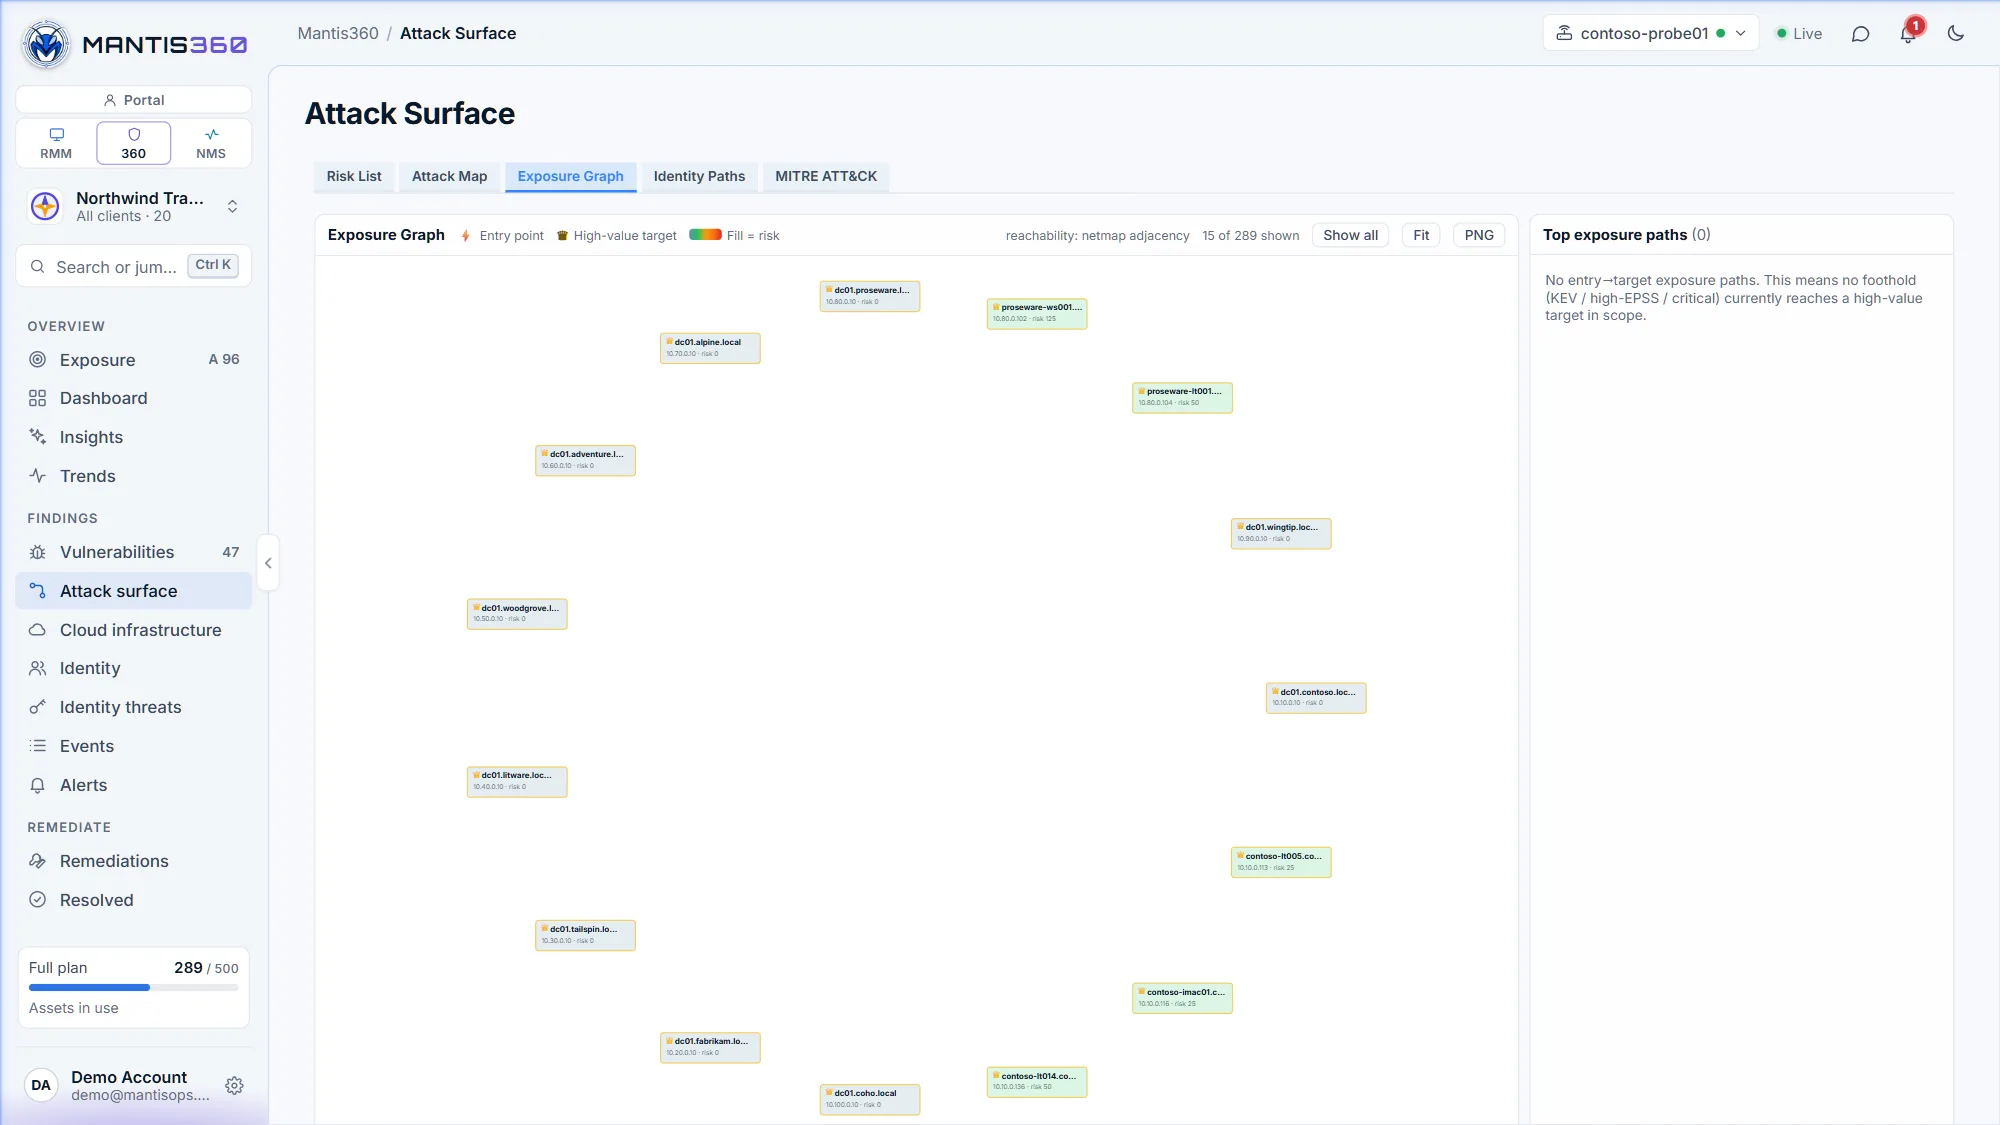Click the Mantis360 breadcrumb link
This screenshot has width=2000, height=1125.
point(338,34)
